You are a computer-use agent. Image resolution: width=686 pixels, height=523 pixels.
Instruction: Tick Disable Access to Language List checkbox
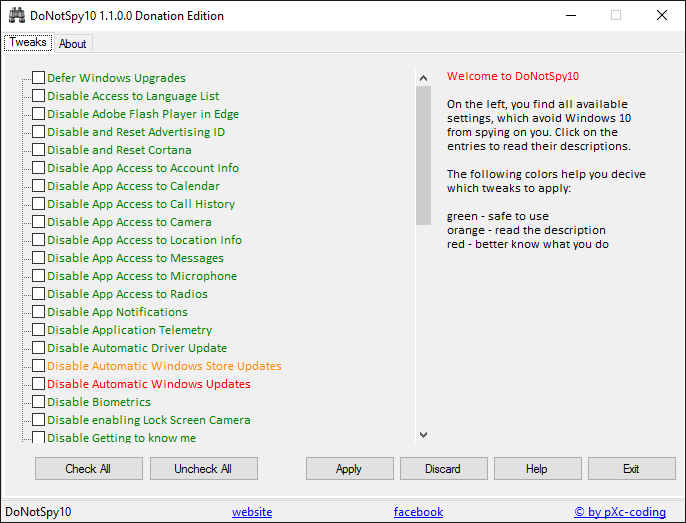point(38,95)
